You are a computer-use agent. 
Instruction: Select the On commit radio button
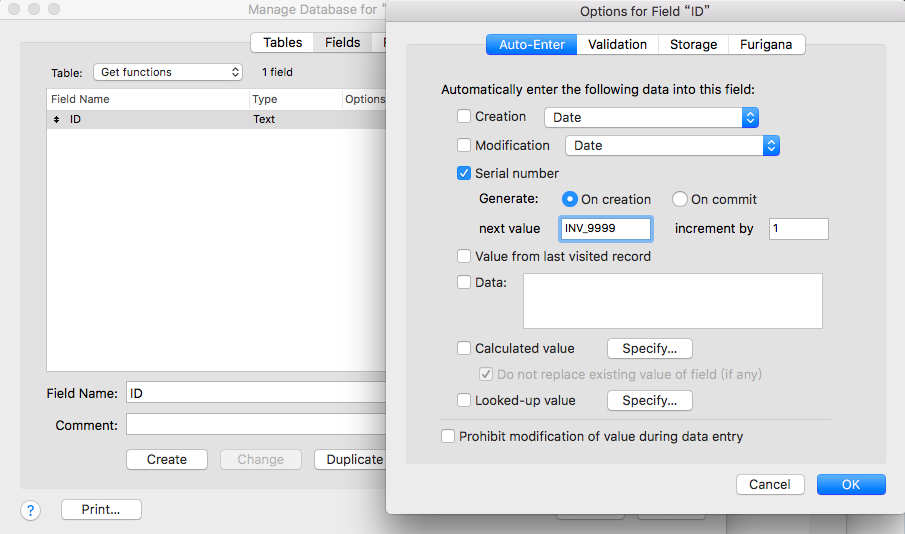pos(679,199)
